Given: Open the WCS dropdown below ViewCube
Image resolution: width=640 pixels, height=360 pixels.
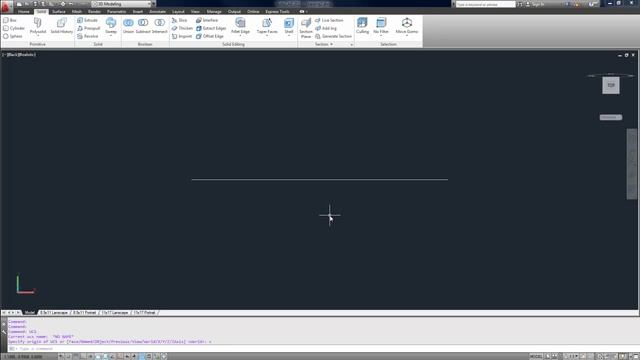Looking at the screenshot, I should [611, 117].
